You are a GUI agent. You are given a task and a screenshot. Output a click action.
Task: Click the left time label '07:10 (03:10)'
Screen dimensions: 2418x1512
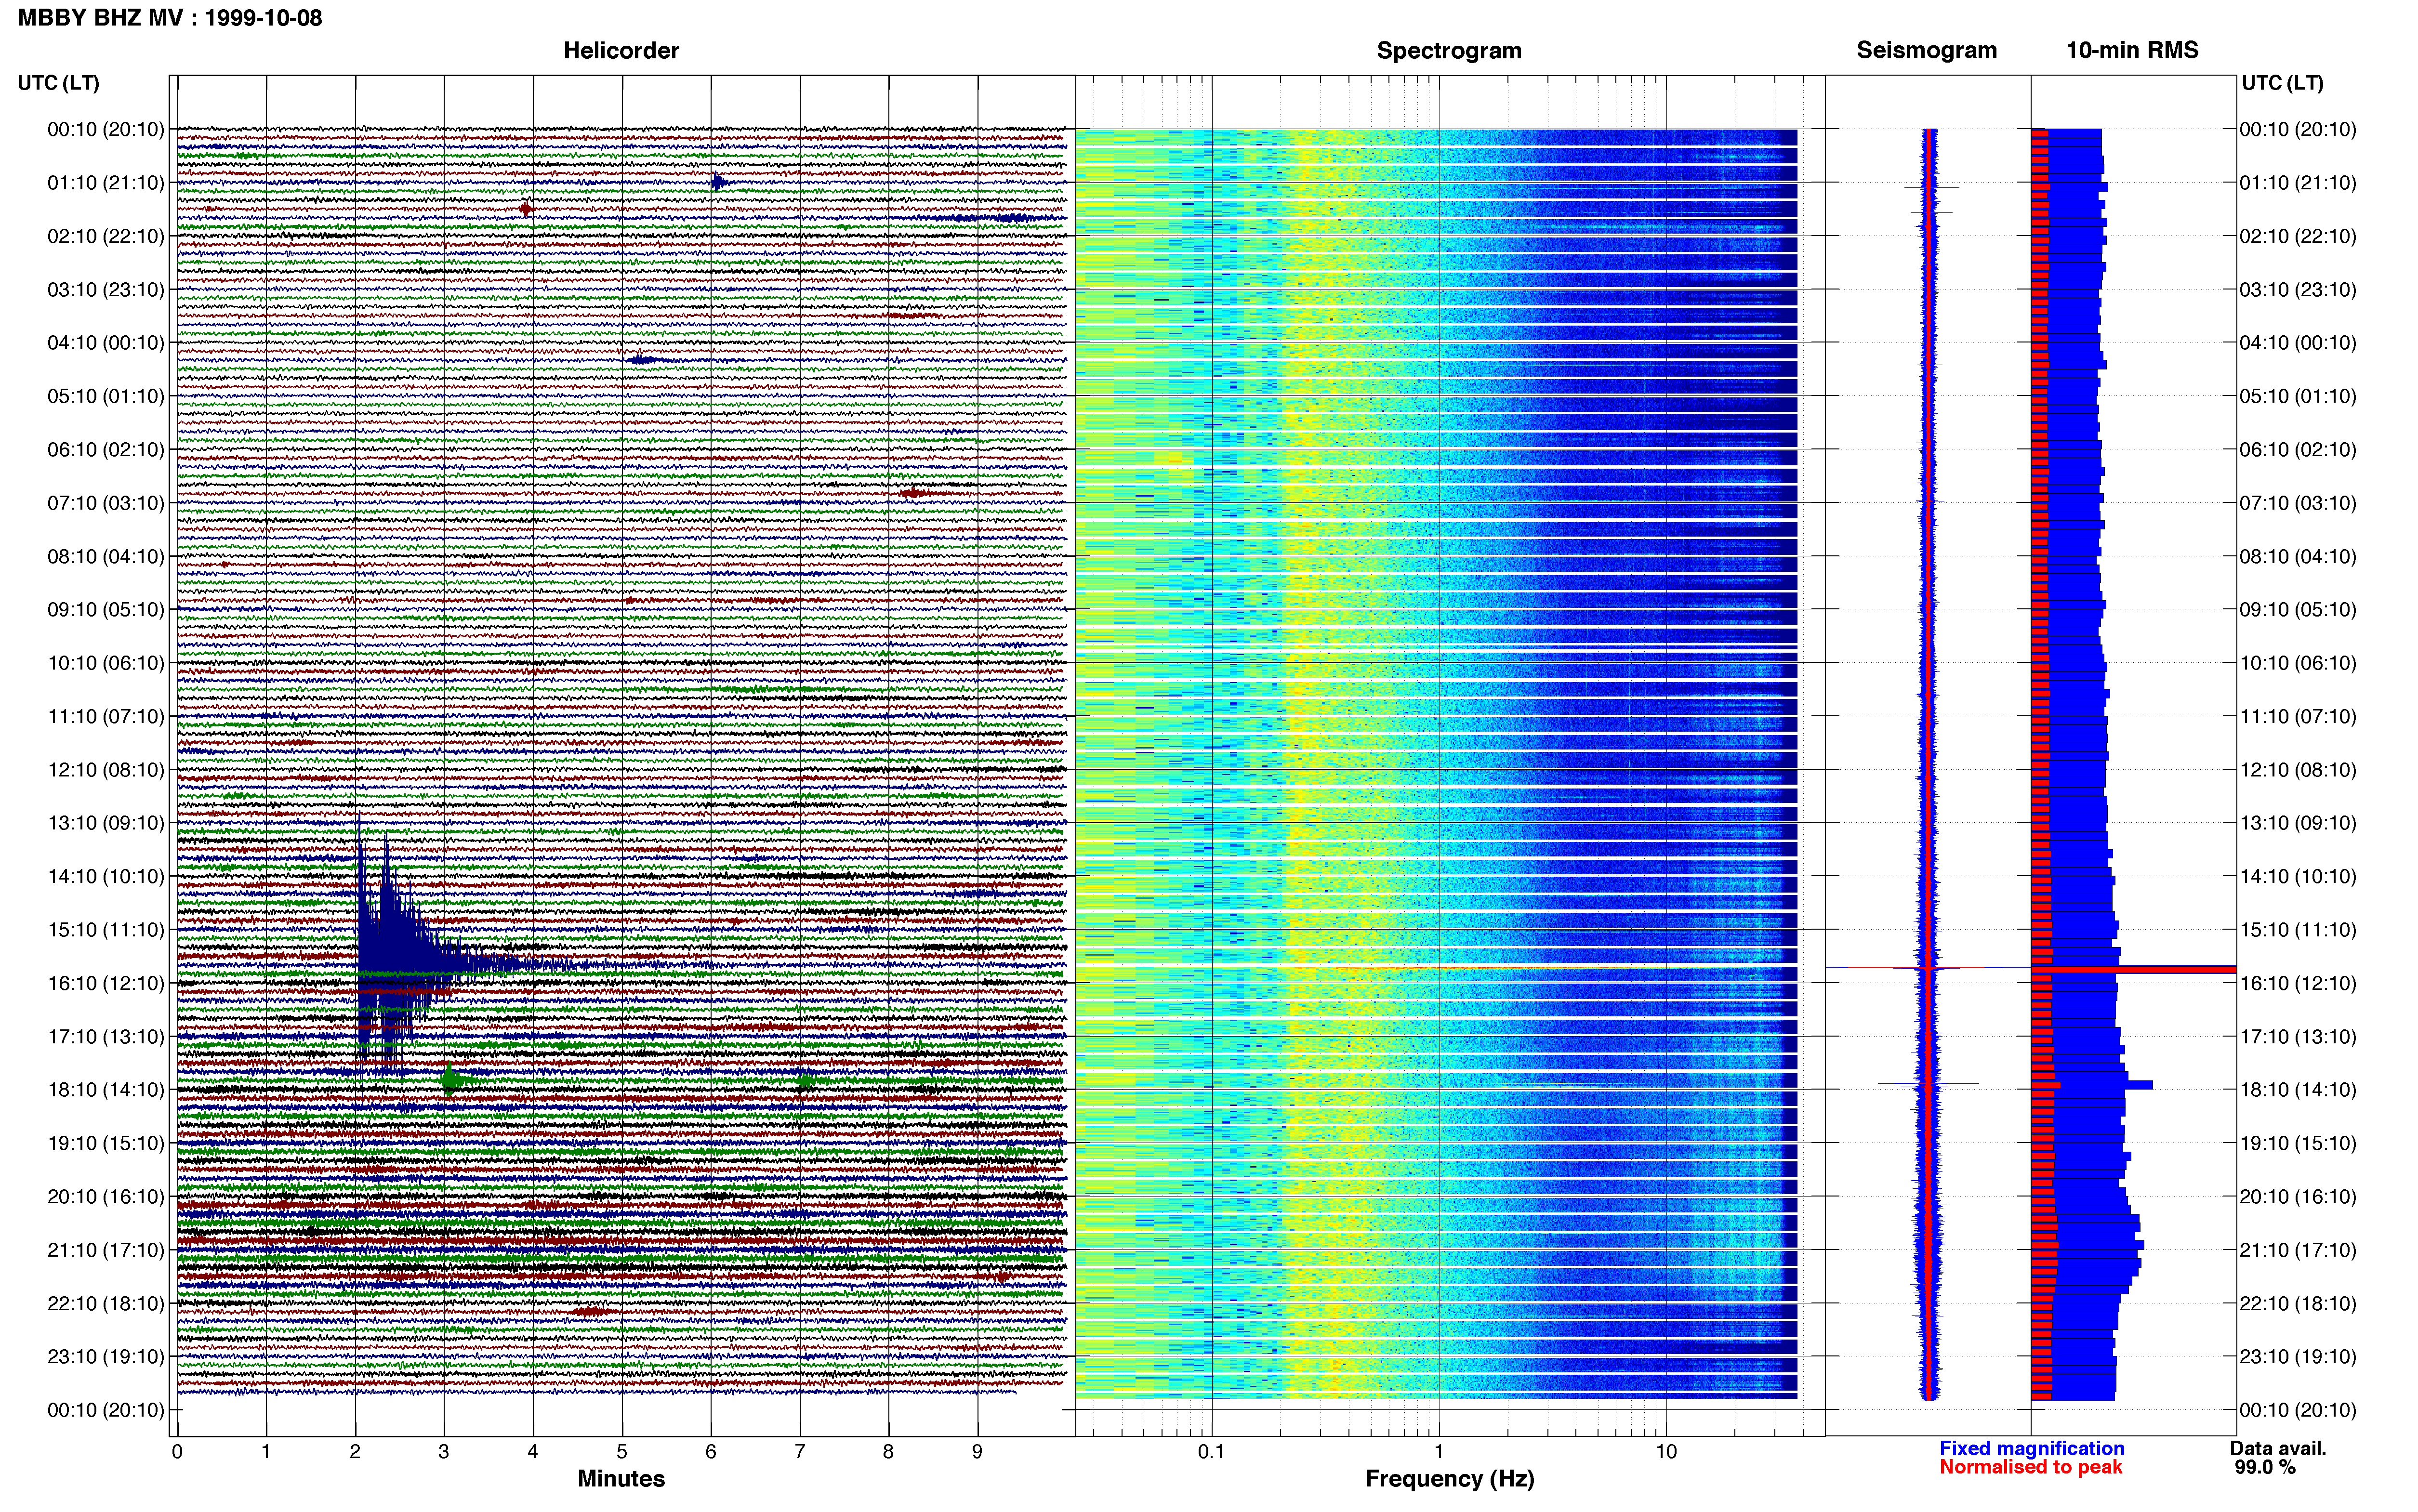click(x=106, y=503)
